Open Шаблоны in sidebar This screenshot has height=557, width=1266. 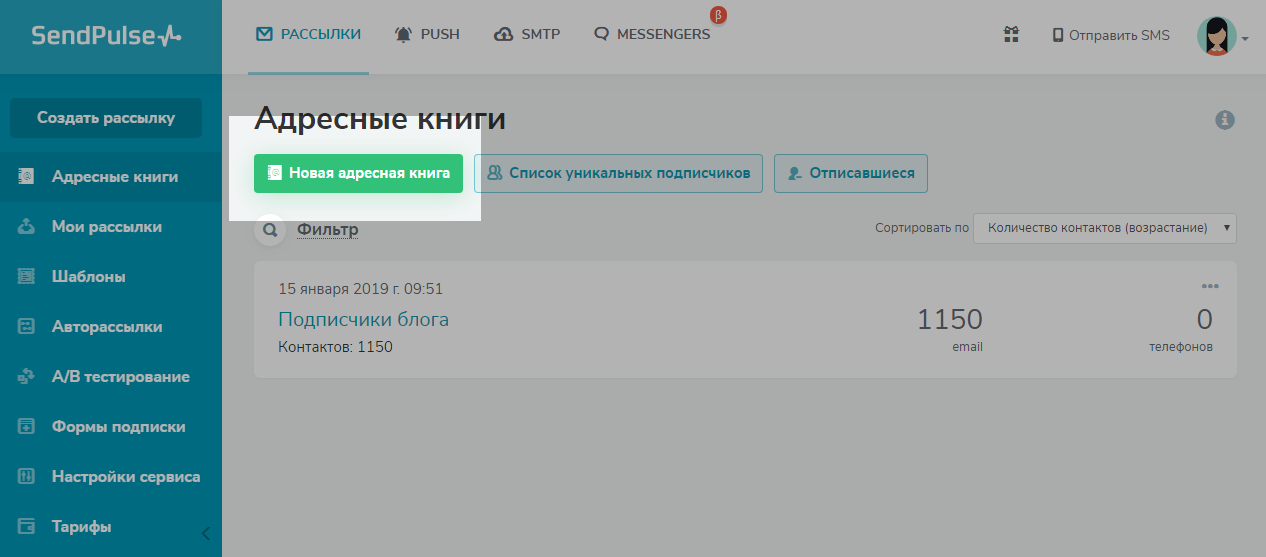(x=111, y=277)
